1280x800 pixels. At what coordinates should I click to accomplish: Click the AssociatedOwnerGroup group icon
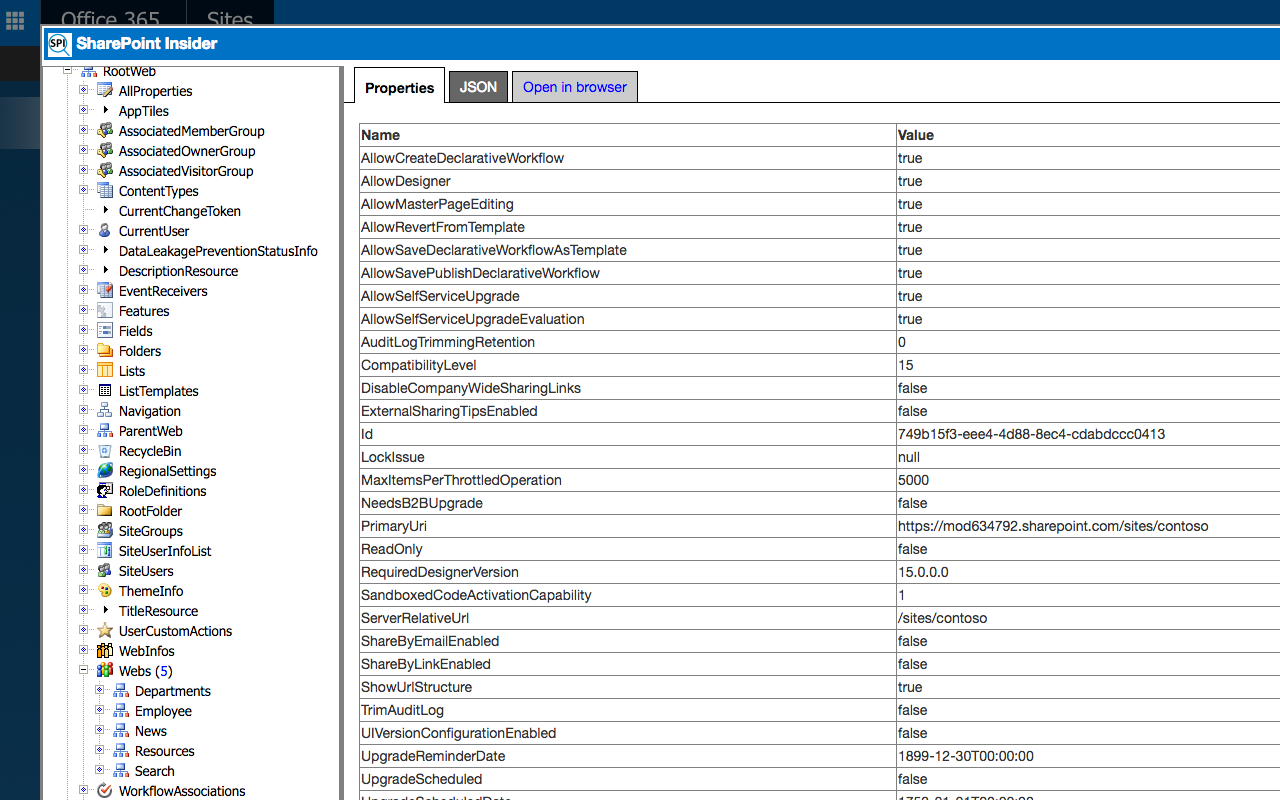click(x=105, y=151)
